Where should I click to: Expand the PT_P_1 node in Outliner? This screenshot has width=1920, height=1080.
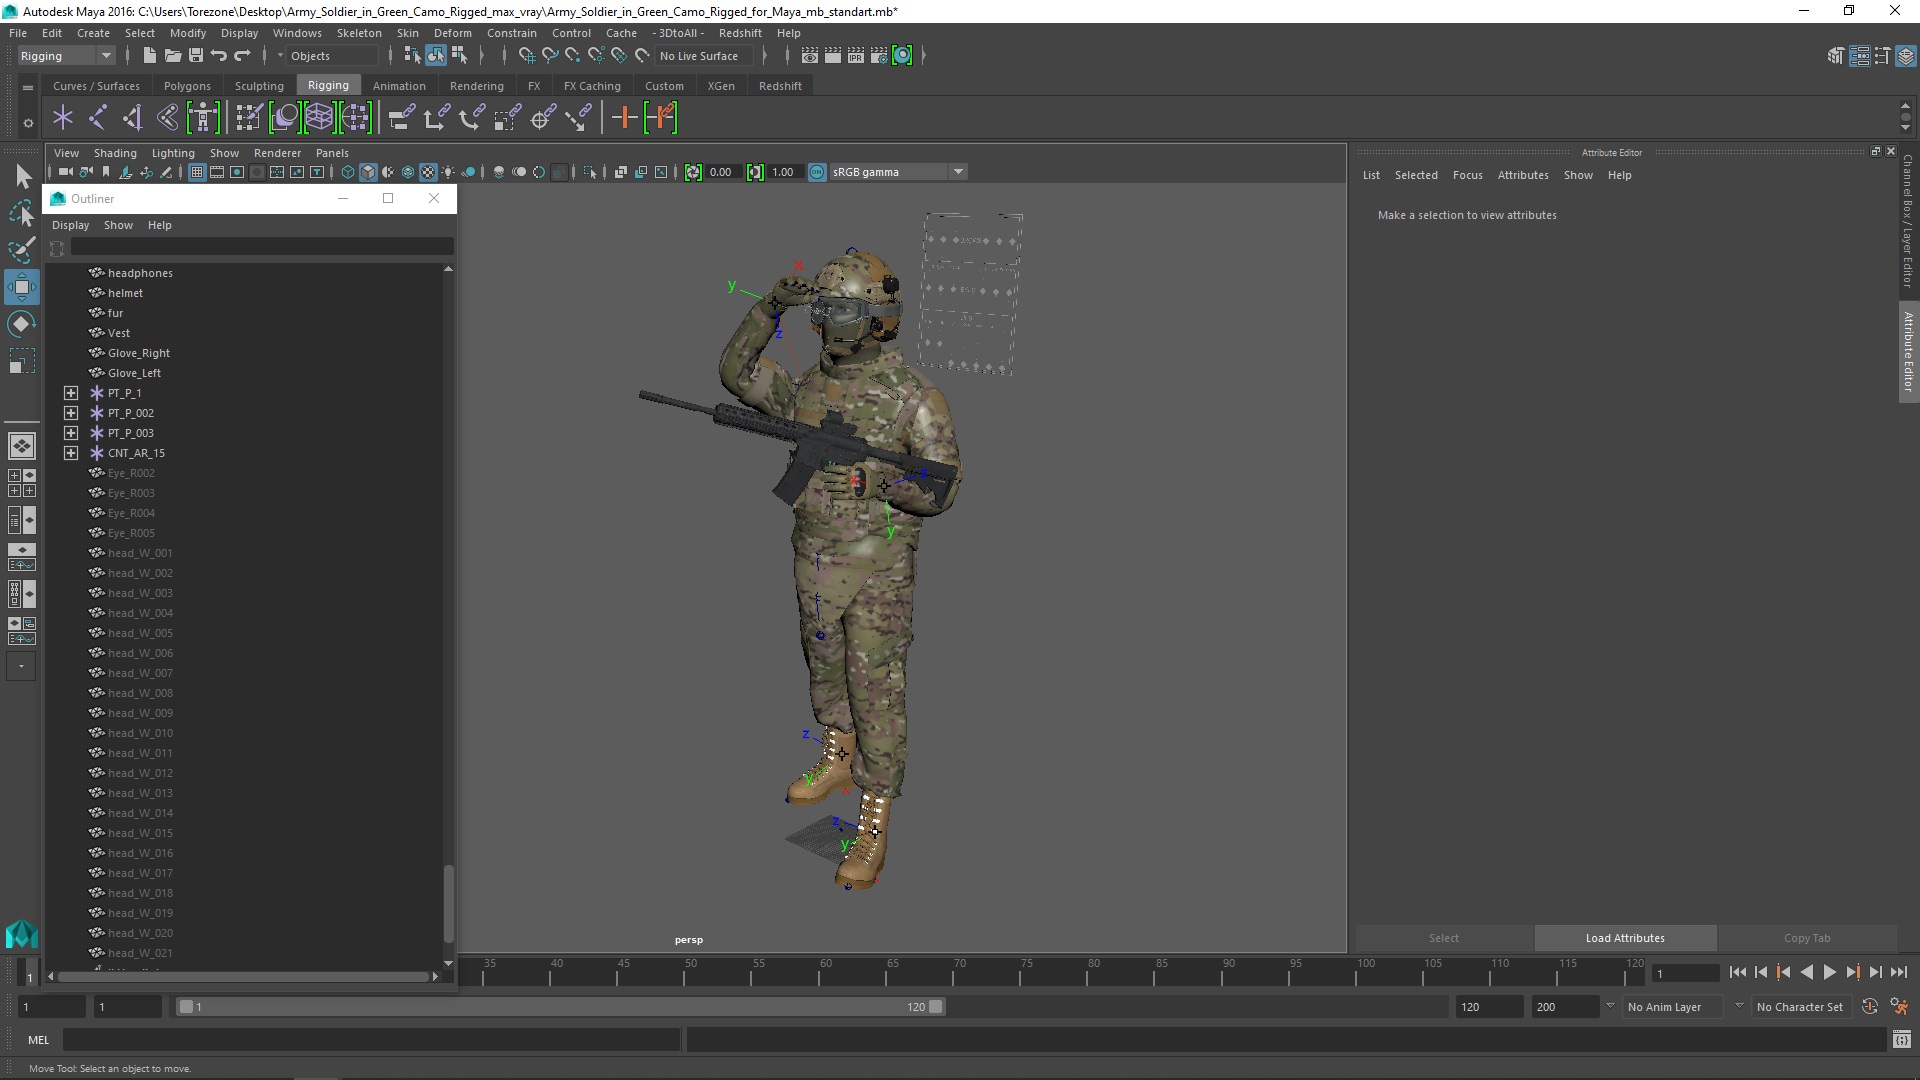71,393
